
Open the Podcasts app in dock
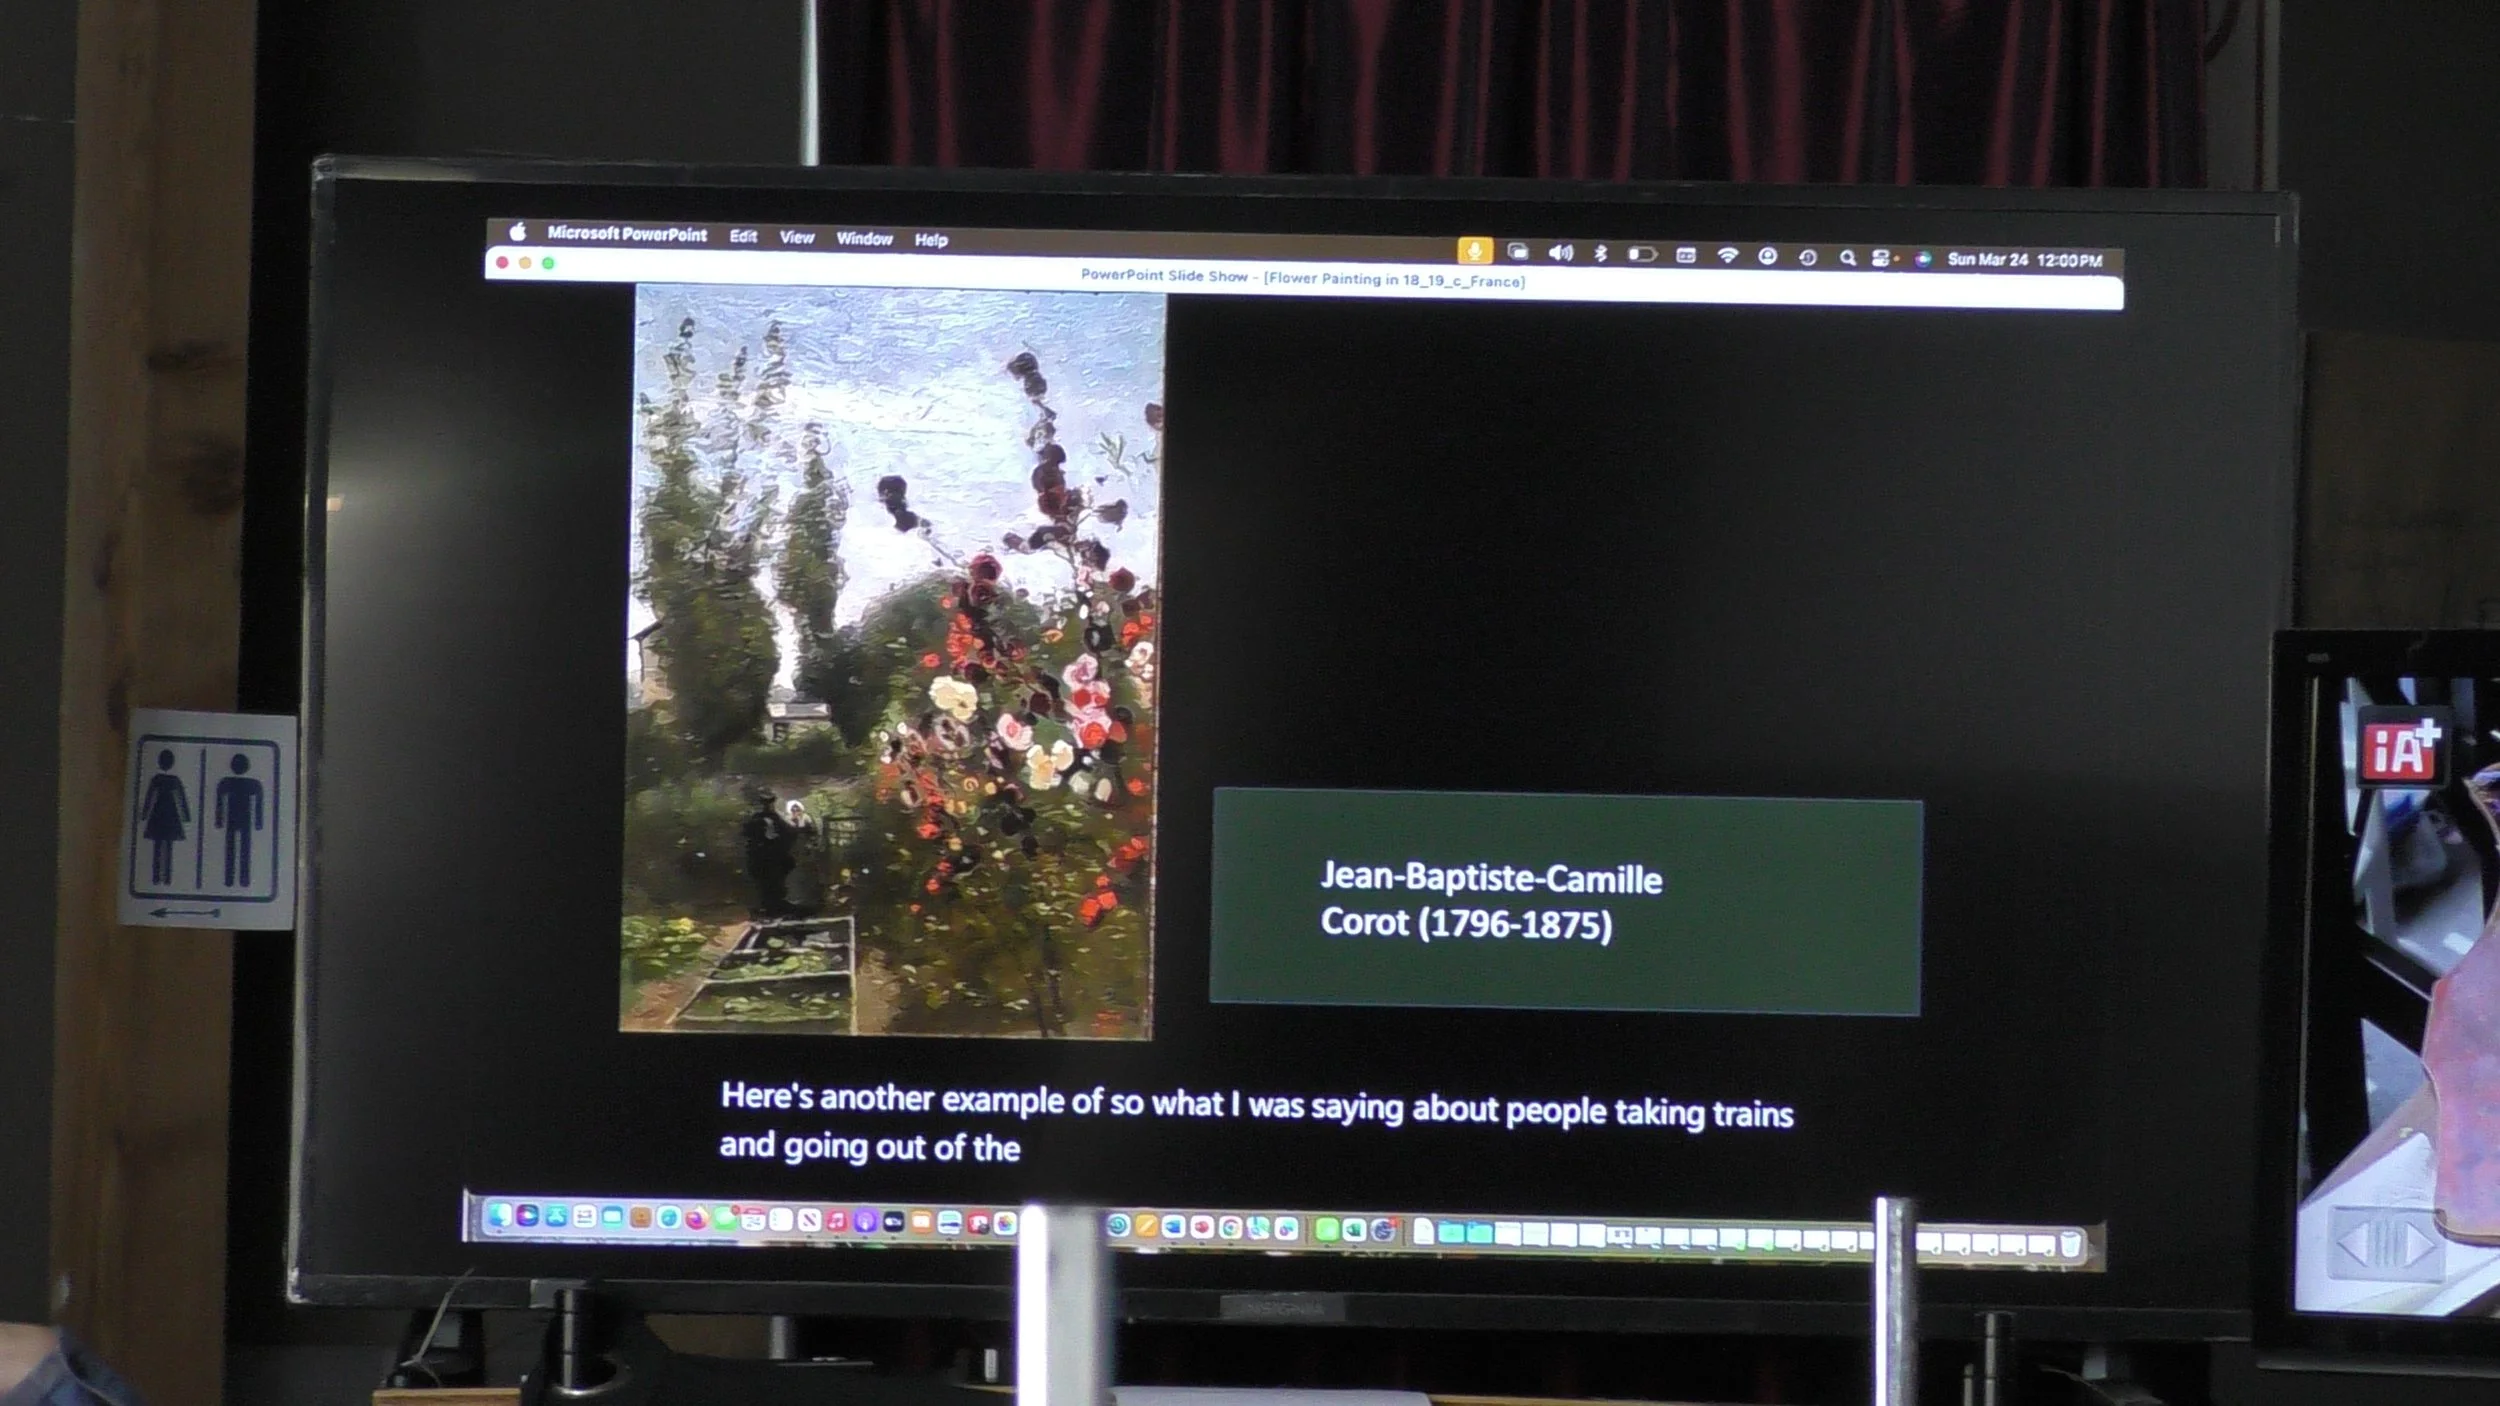(x=865, y=1220)
